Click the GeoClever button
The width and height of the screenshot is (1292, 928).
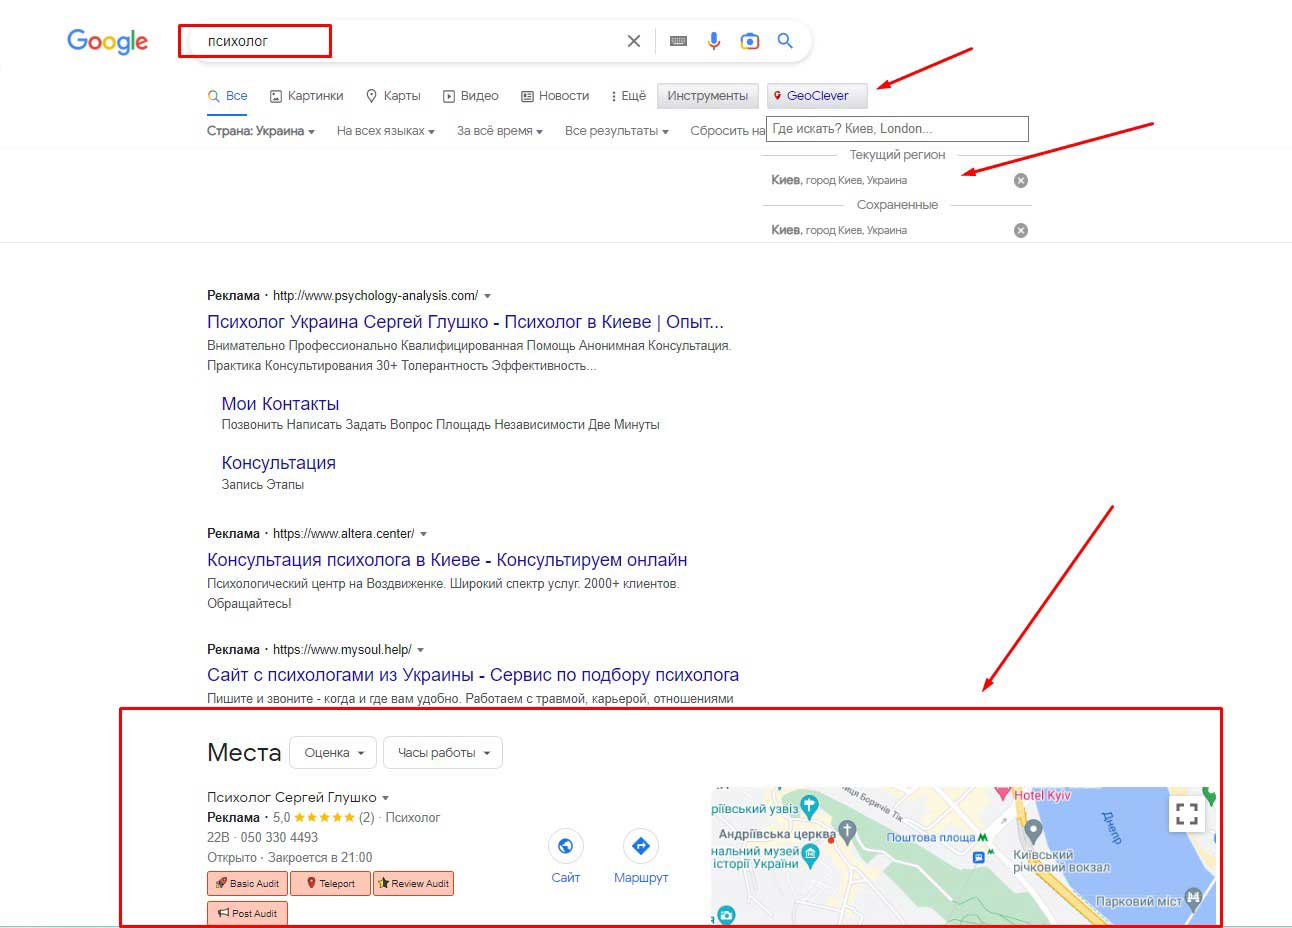tap(817, 96)
